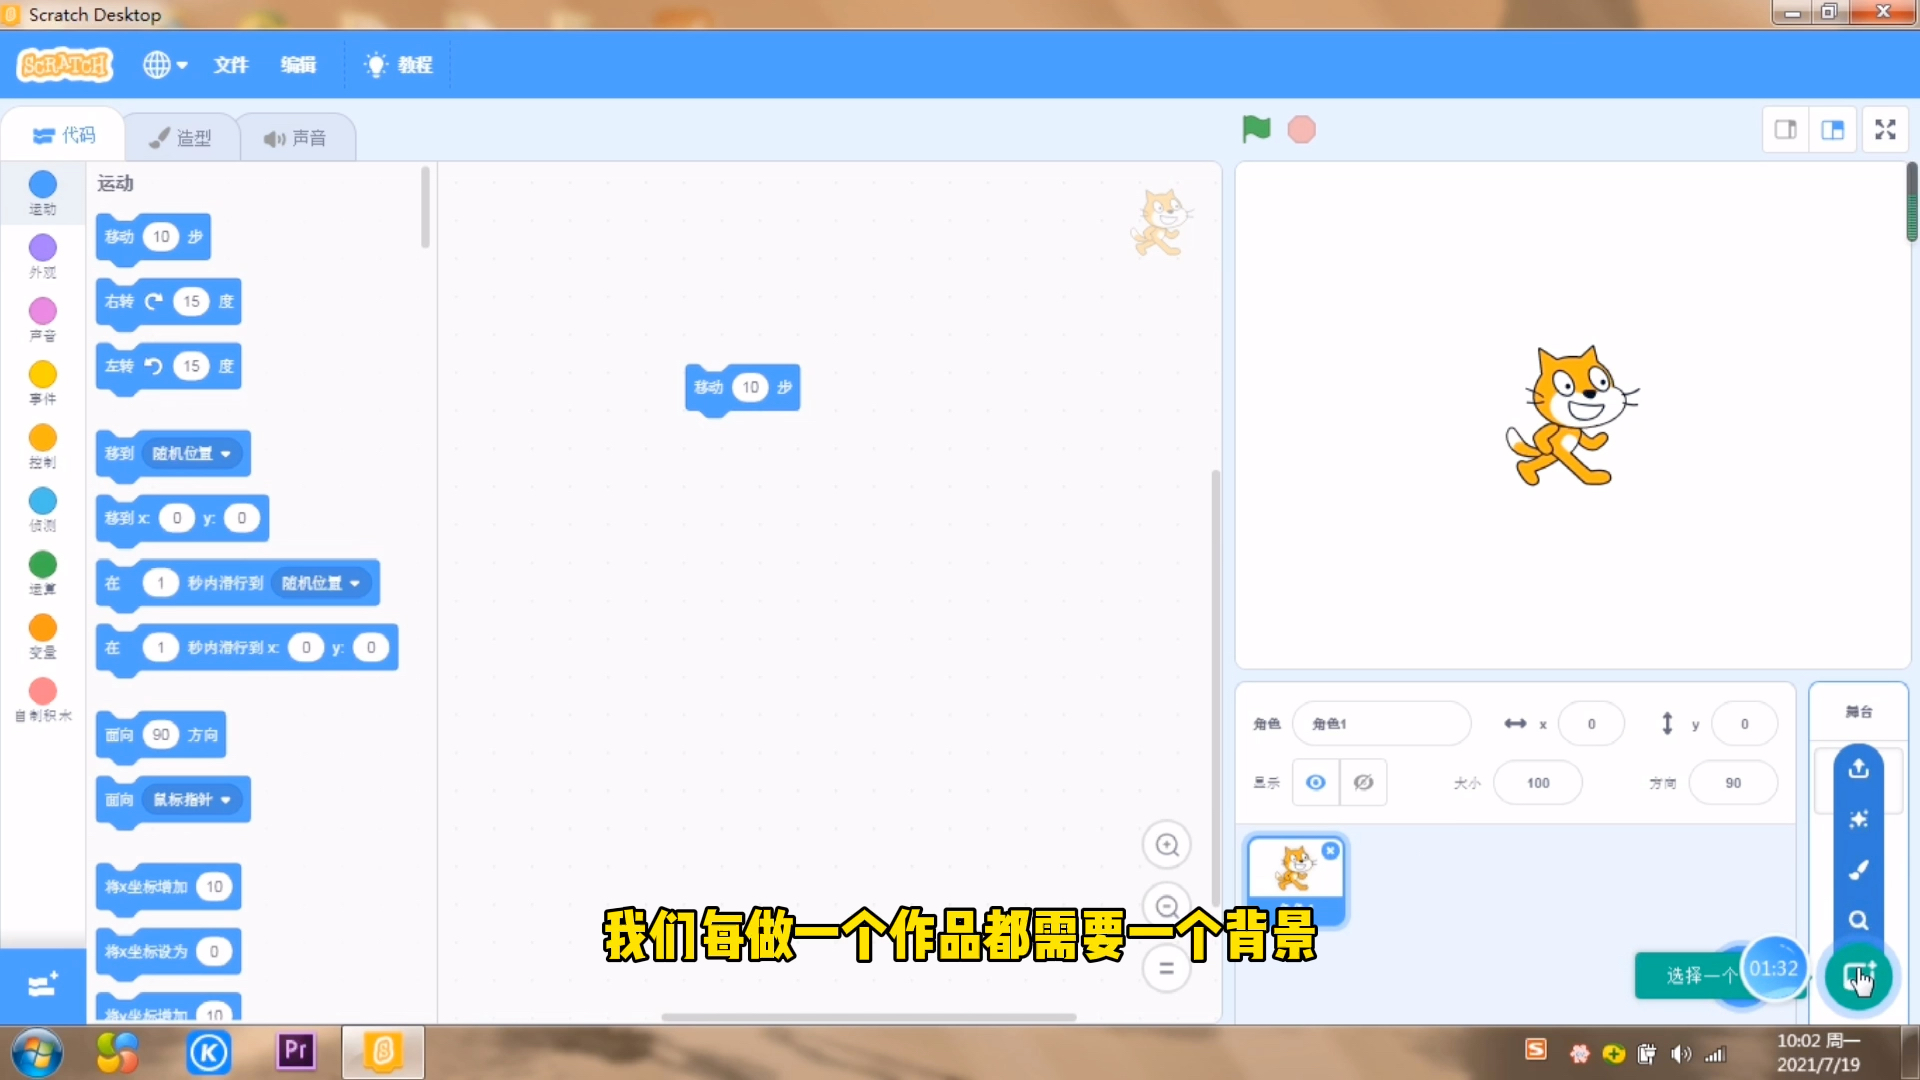Click the block palette scrollbar

[x=425, y=208]
